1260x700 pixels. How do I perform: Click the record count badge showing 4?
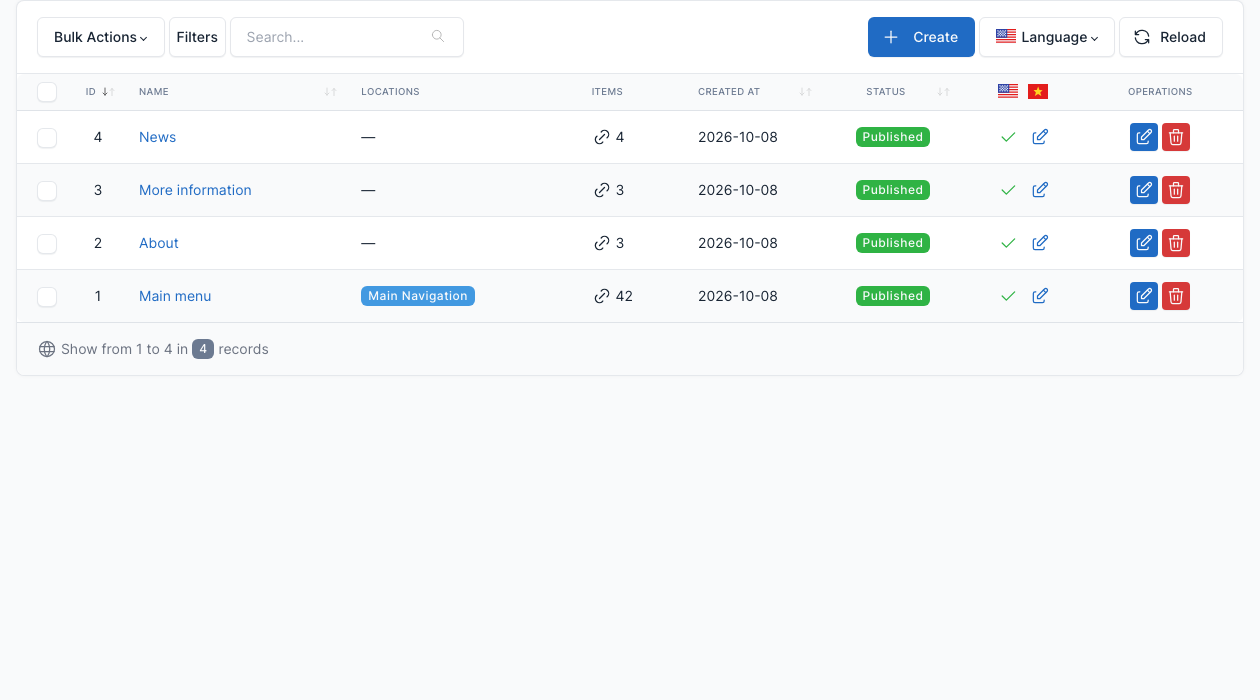[203, 349]
